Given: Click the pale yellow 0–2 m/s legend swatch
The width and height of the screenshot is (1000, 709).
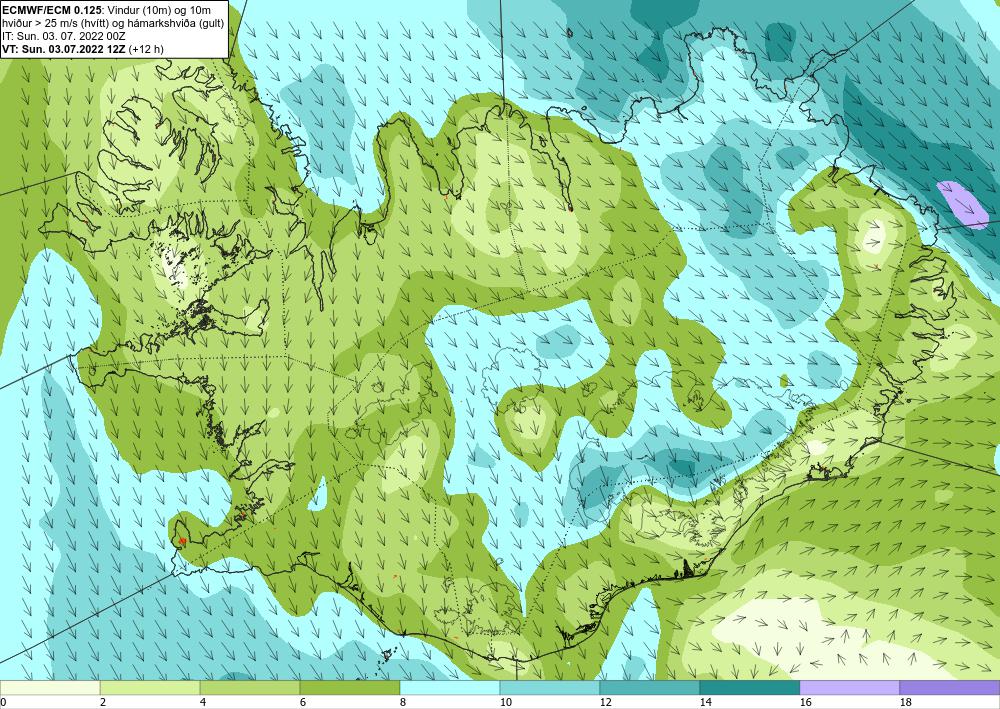Looking at the screenshot, I should pyautogui.click(x=50, y=688).
